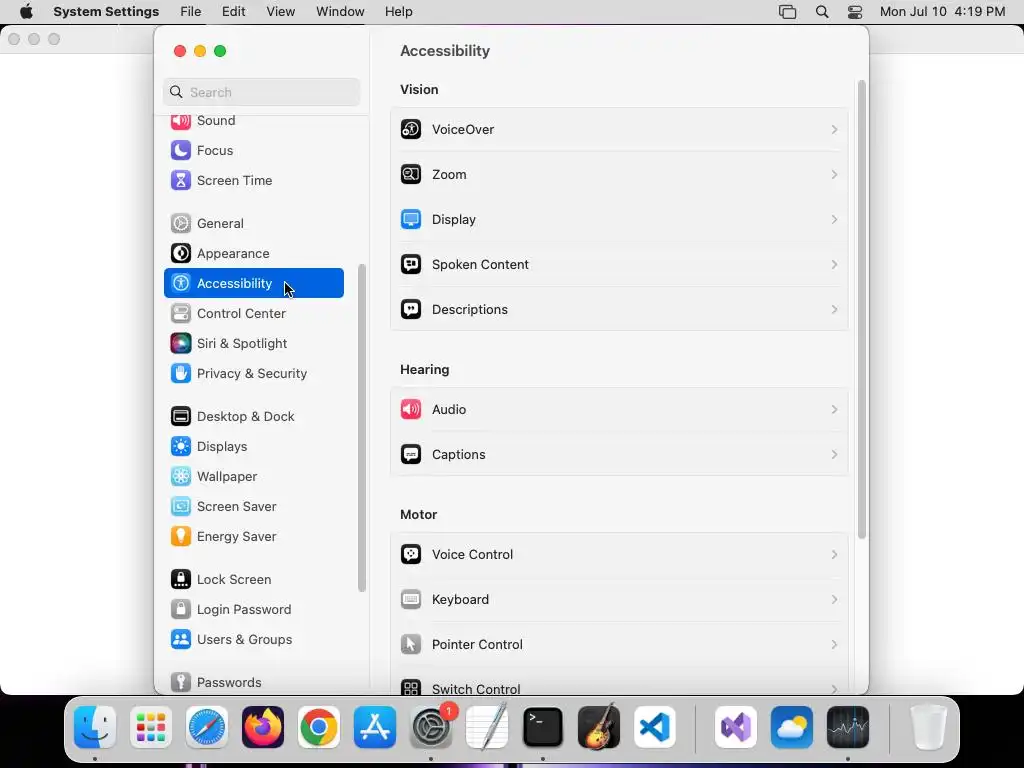Image resolution: width=1024 pixels, height=768 pixels.
Task: Open the System Settings menu
Action: click(106, 12)
